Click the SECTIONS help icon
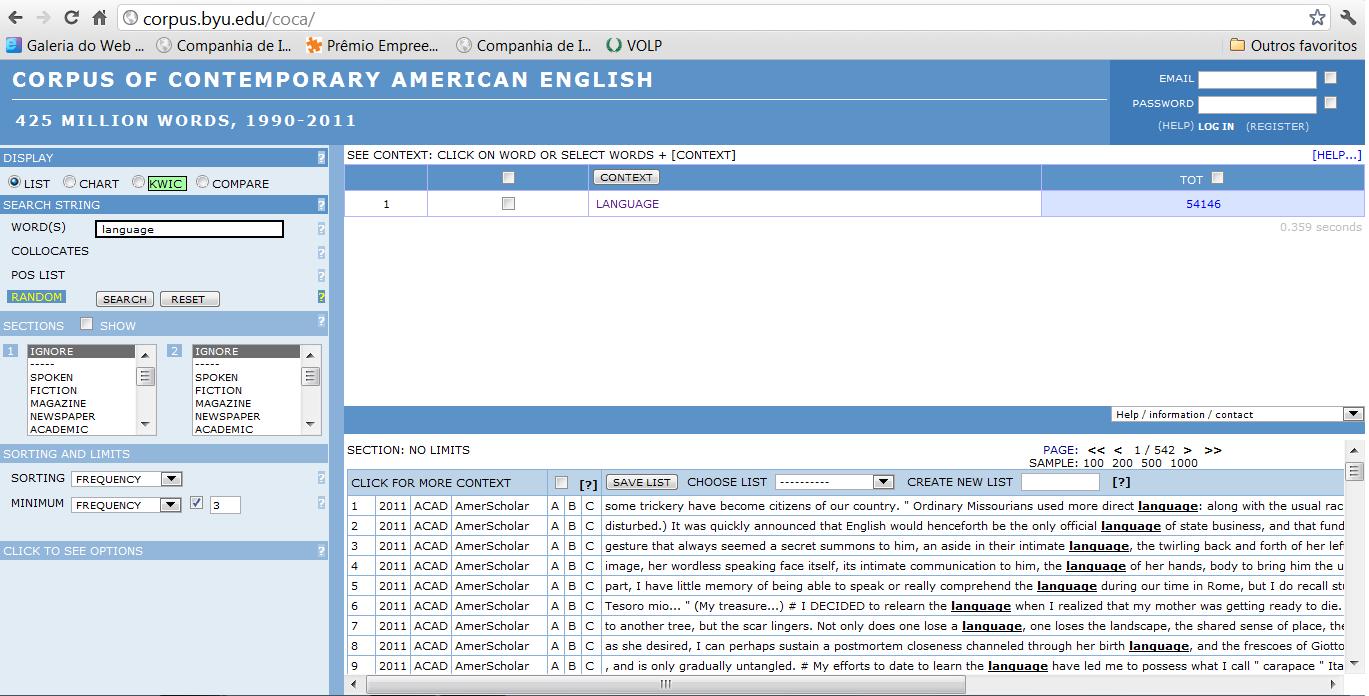Image resolution: width=1369 pixels, height=696 pixels. click(321, 322)
